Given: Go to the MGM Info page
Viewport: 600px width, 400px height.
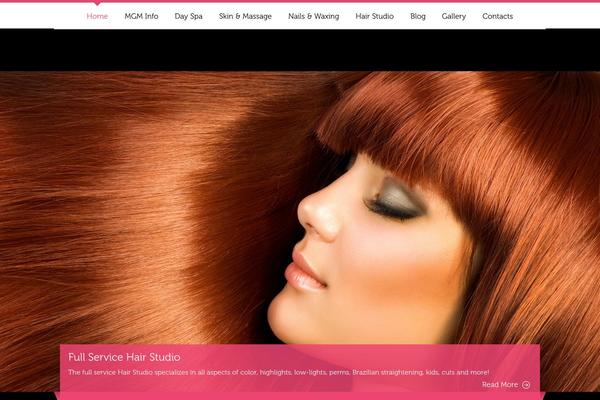Looking at the screenshot, I should coord(141,16).
